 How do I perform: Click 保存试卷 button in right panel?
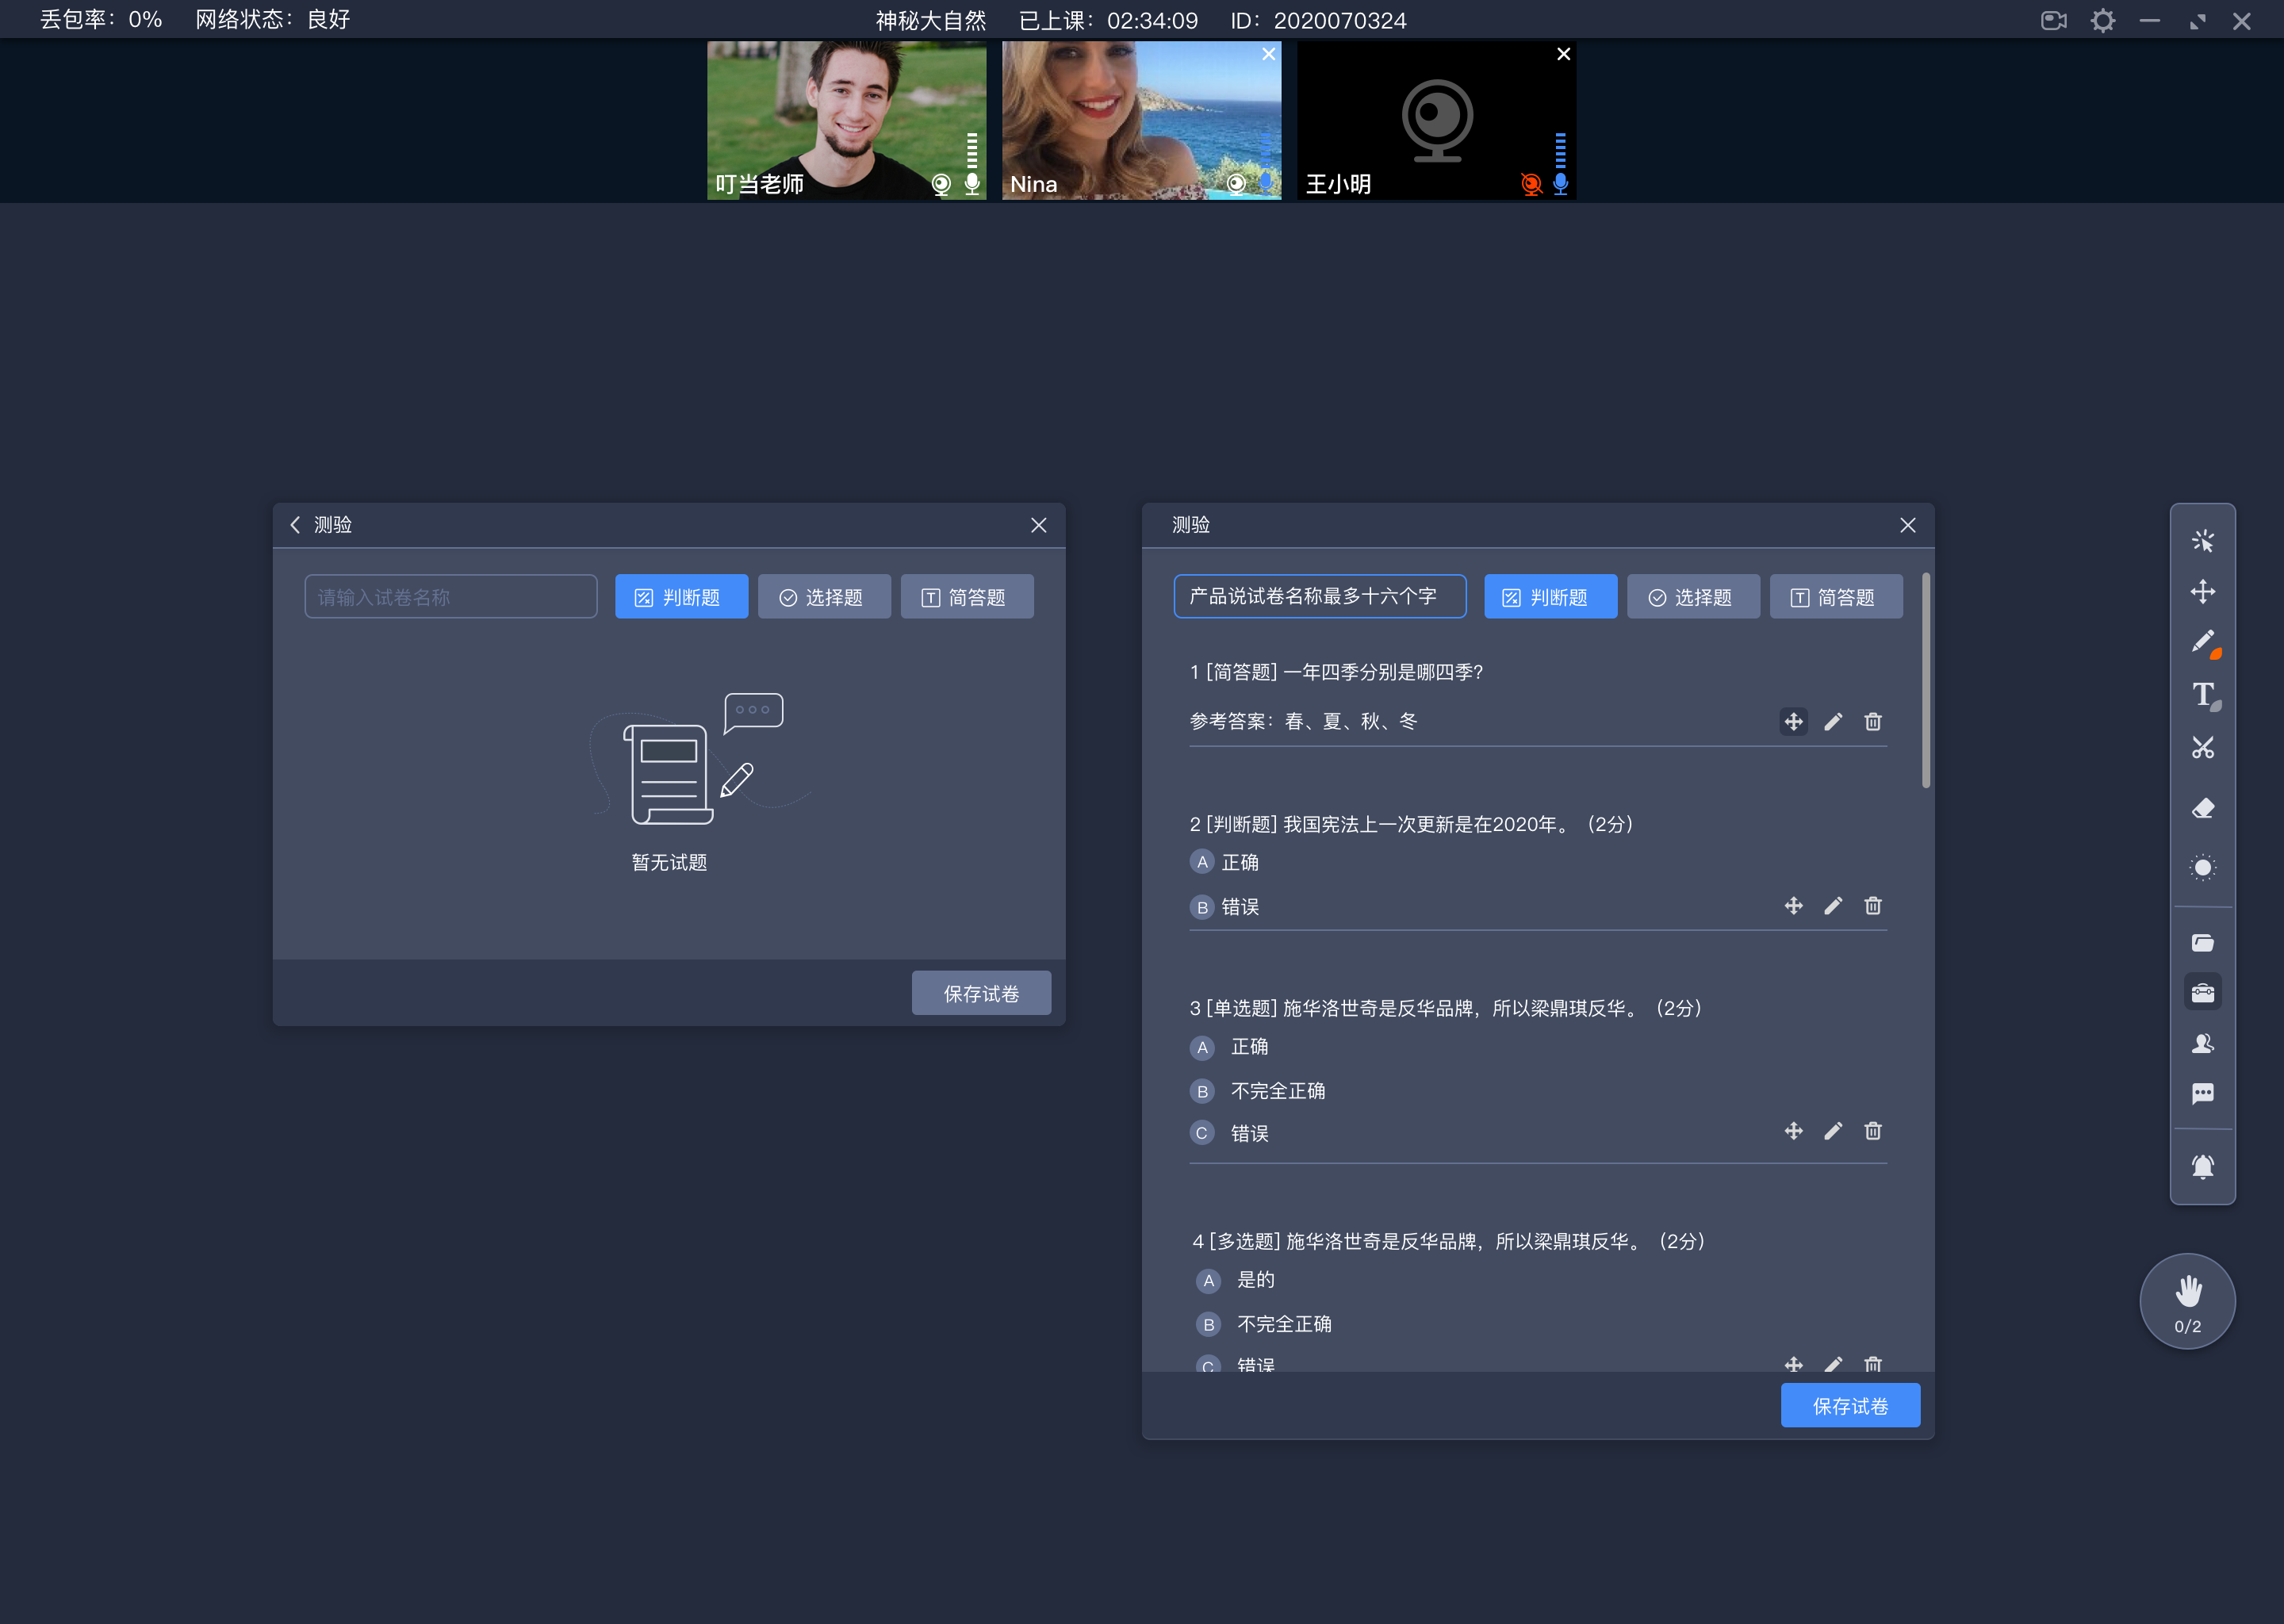pyautogui.click(x=1852, y=1406)
